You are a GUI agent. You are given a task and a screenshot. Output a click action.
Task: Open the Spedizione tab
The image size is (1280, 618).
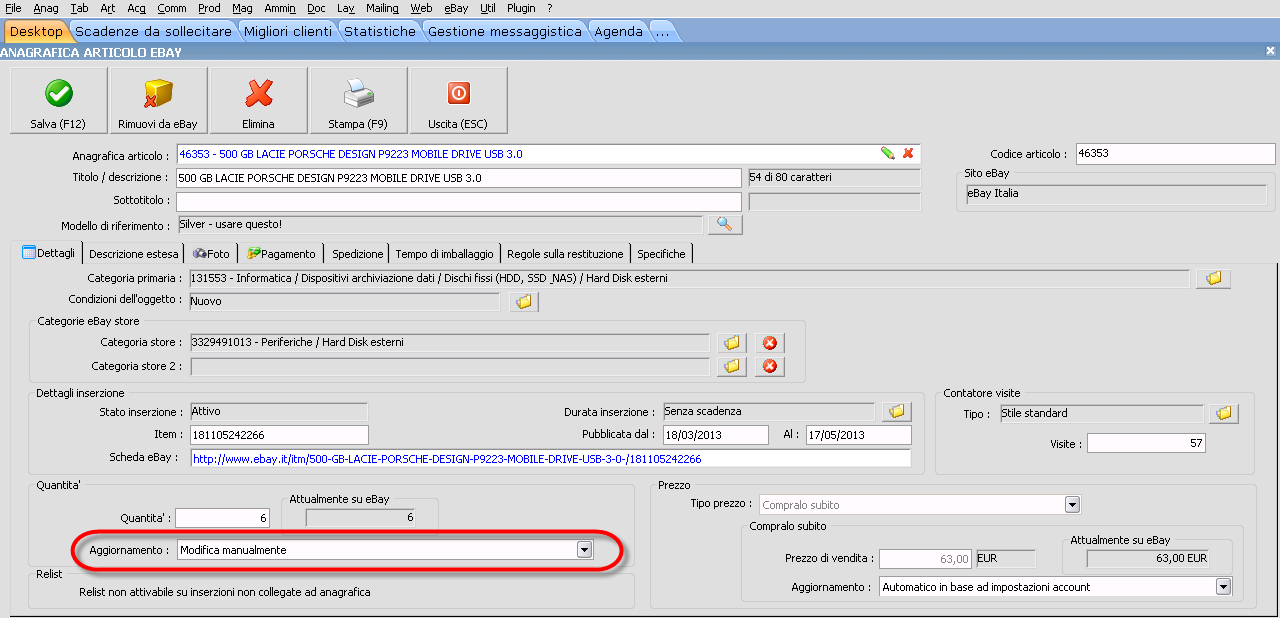(357, 254)
